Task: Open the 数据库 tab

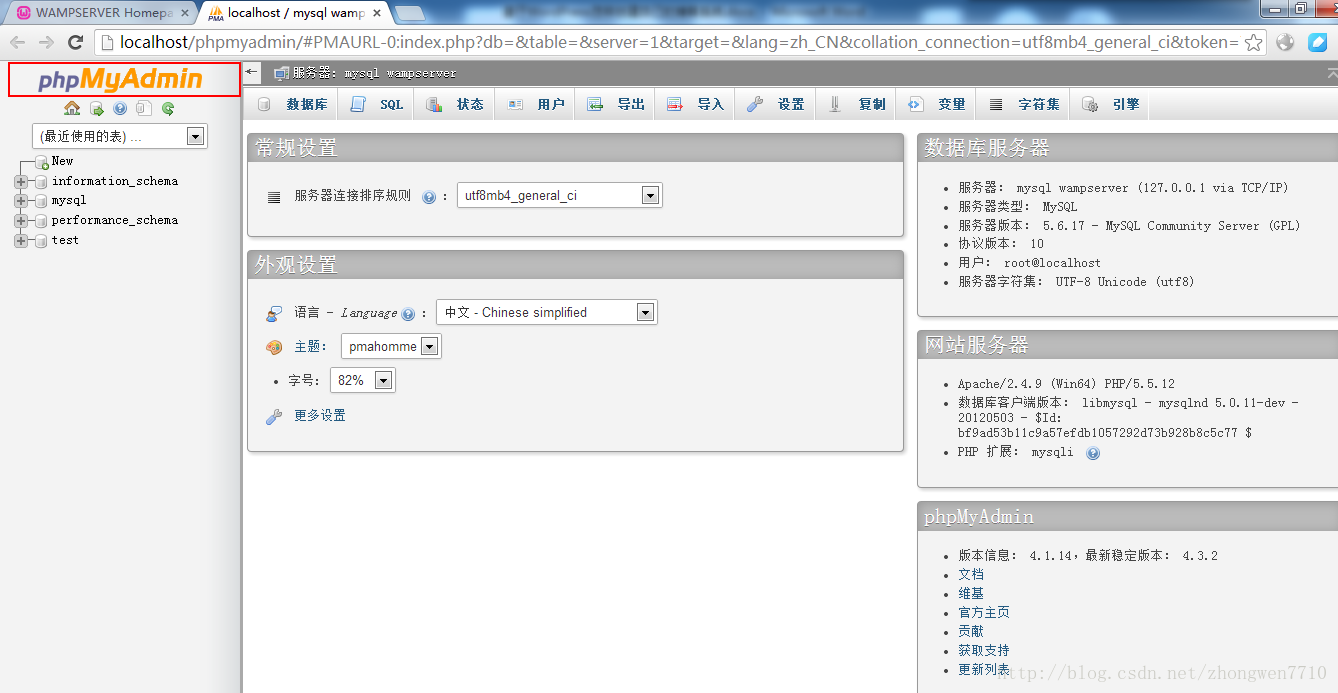Action: pos(292,104)
